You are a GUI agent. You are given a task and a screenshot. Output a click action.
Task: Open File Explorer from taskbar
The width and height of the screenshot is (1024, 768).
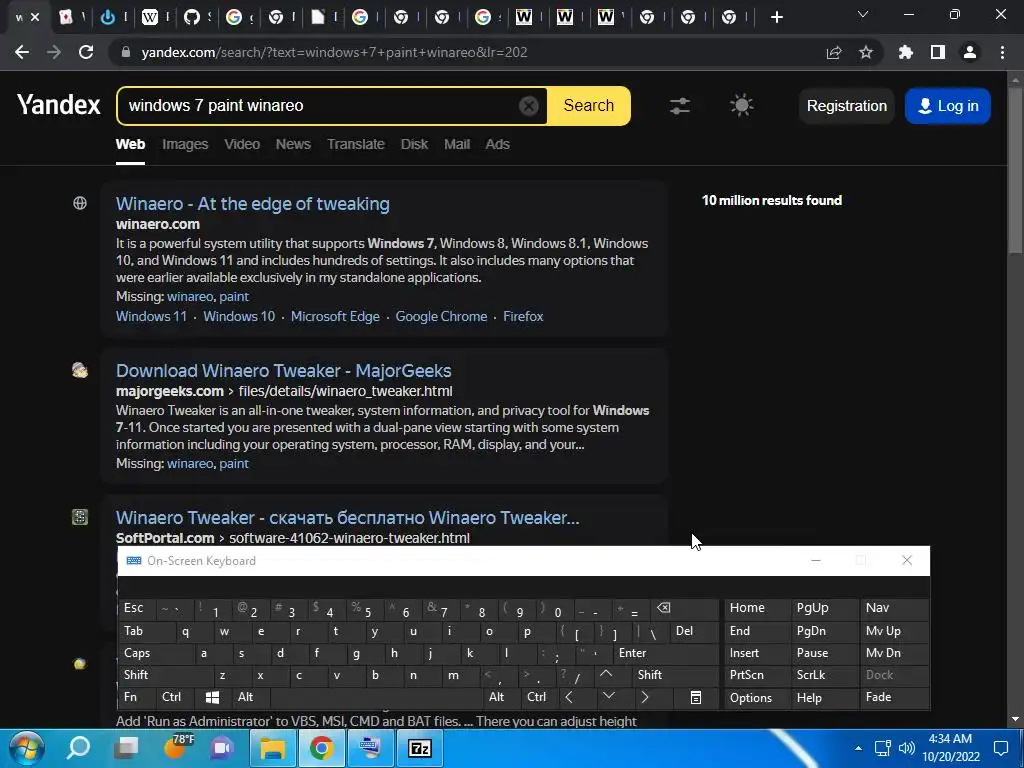pyautogui.click(x=272, y=748)
